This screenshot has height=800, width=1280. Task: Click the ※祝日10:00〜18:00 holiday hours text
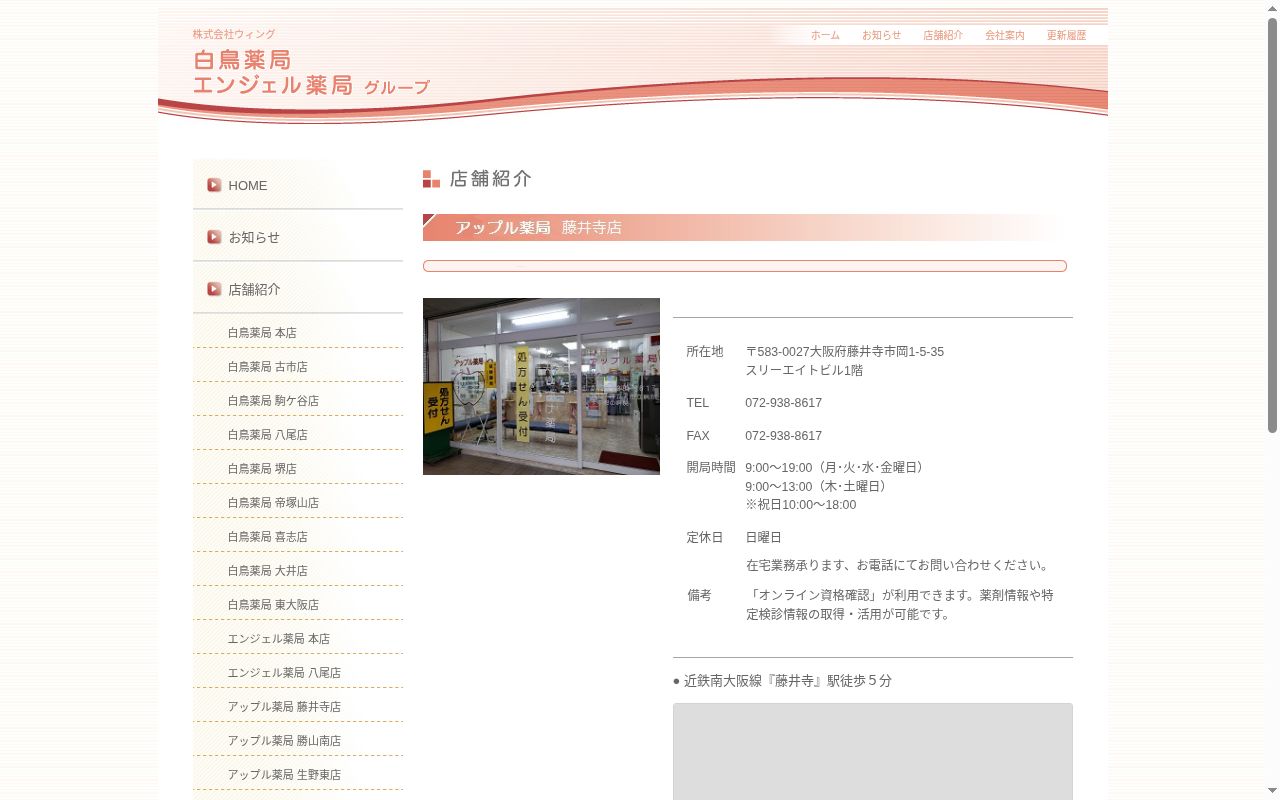(x=801, y=504)
